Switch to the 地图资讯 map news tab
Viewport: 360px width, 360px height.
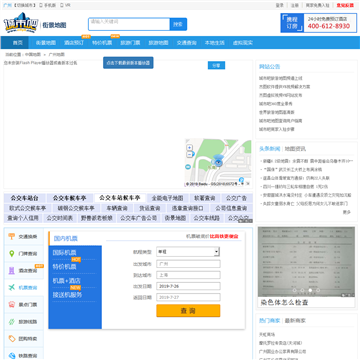295,149
